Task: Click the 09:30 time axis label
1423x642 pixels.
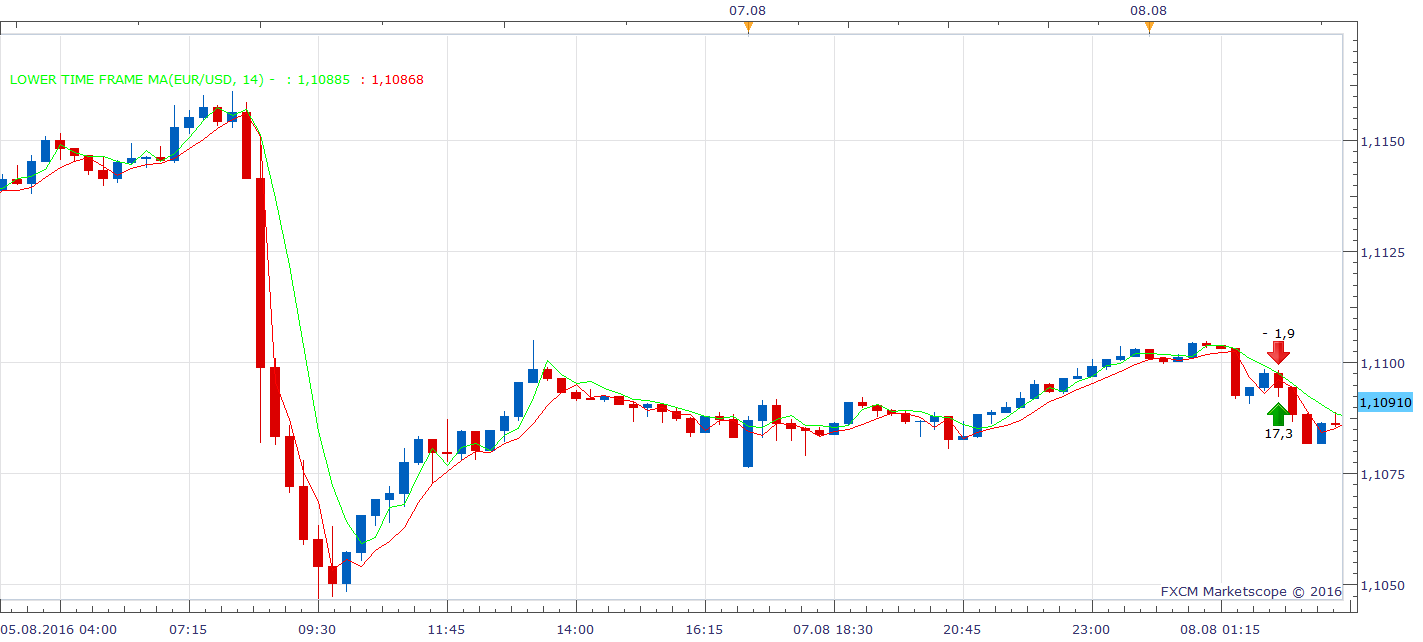Action: 317,630
